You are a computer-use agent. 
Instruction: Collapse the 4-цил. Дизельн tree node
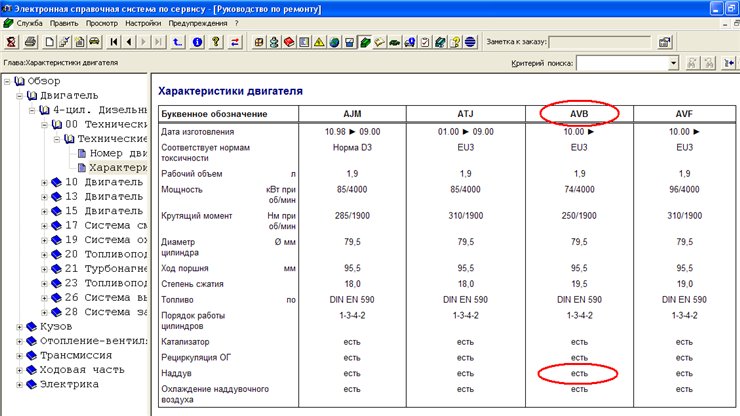tap(32, 110)
